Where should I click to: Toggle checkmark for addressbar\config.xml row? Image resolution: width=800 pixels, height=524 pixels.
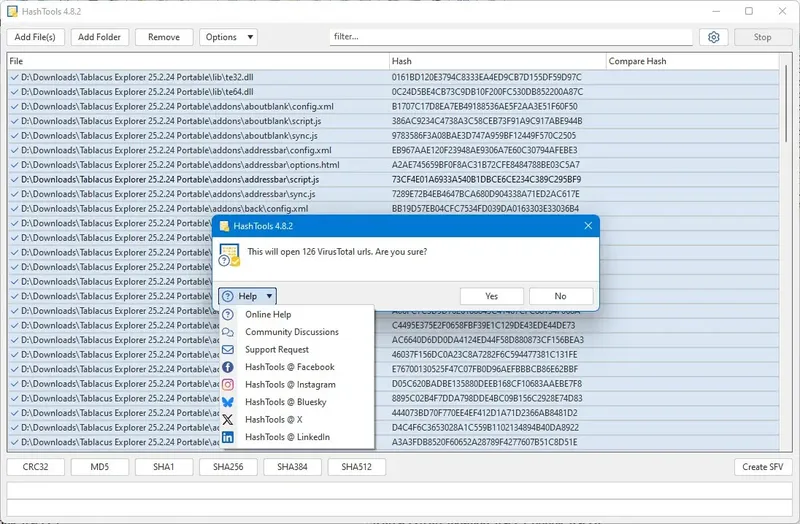[14, 151]
